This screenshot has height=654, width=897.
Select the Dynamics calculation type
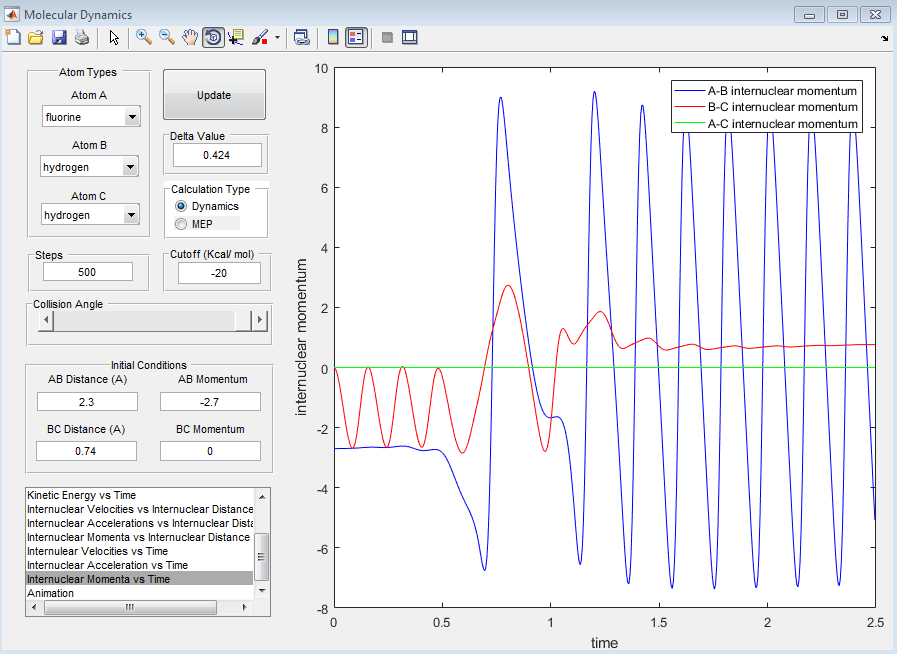(x=181, y=206)
